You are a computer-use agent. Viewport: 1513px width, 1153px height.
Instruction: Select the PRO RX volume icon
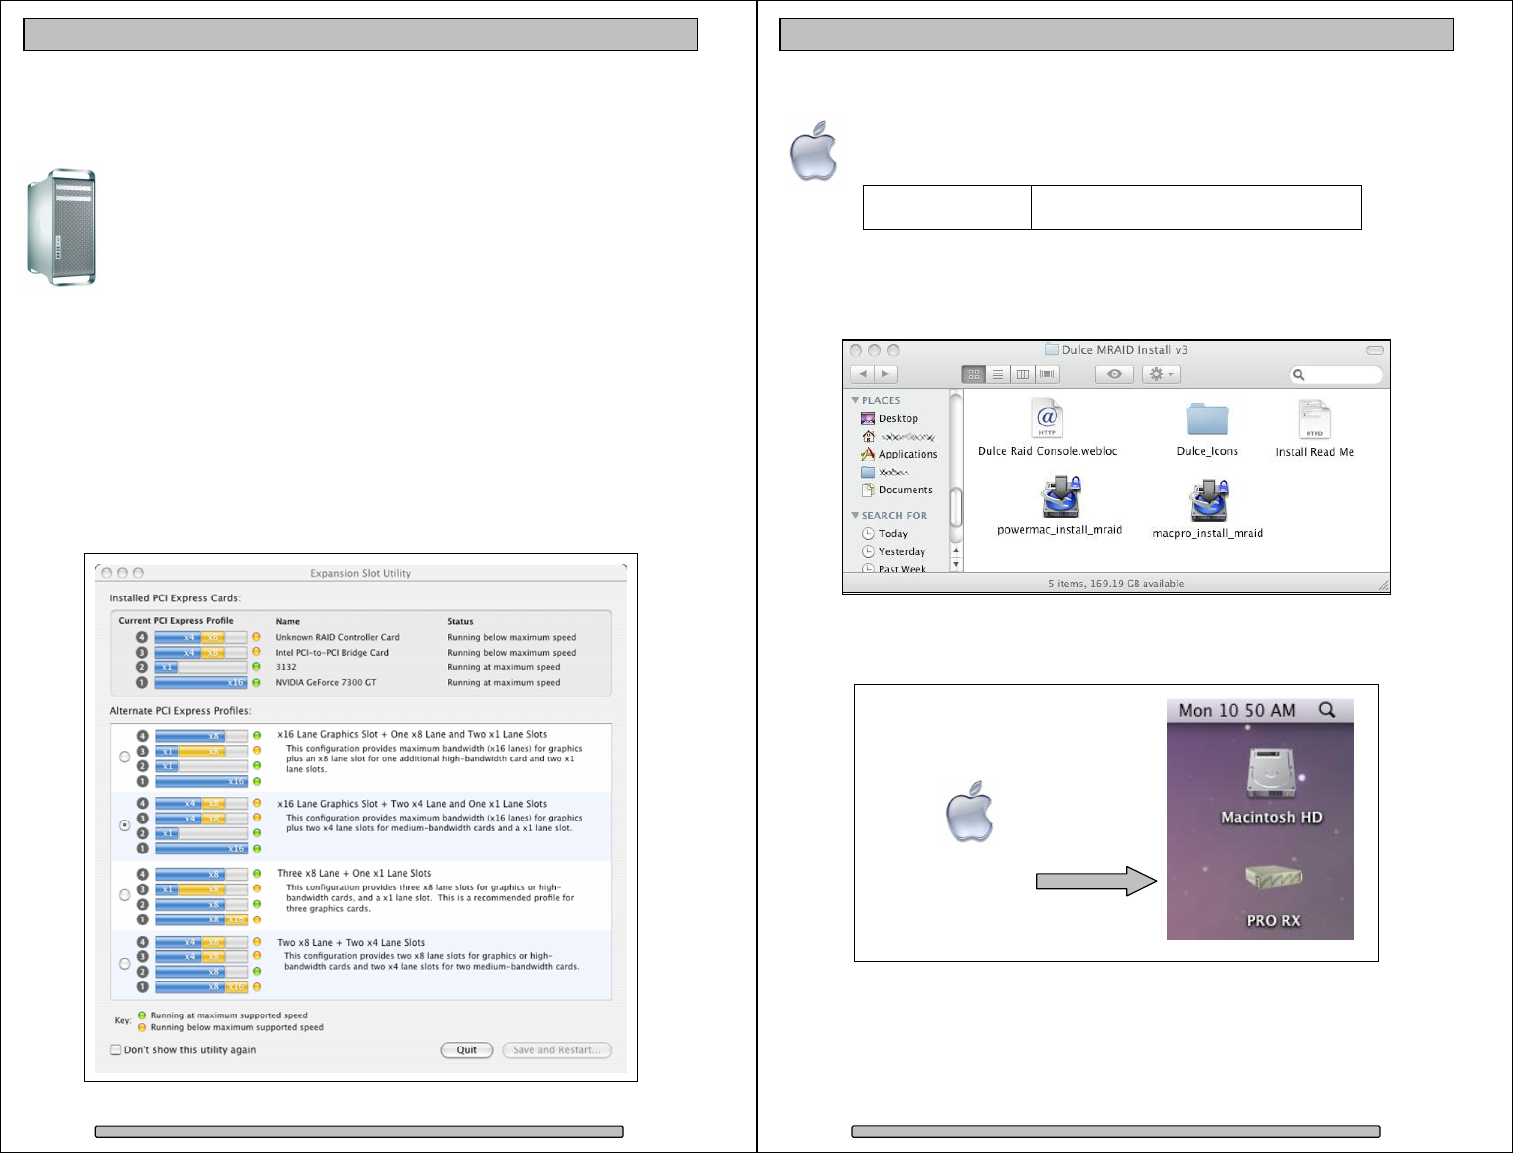(1273, 896)
